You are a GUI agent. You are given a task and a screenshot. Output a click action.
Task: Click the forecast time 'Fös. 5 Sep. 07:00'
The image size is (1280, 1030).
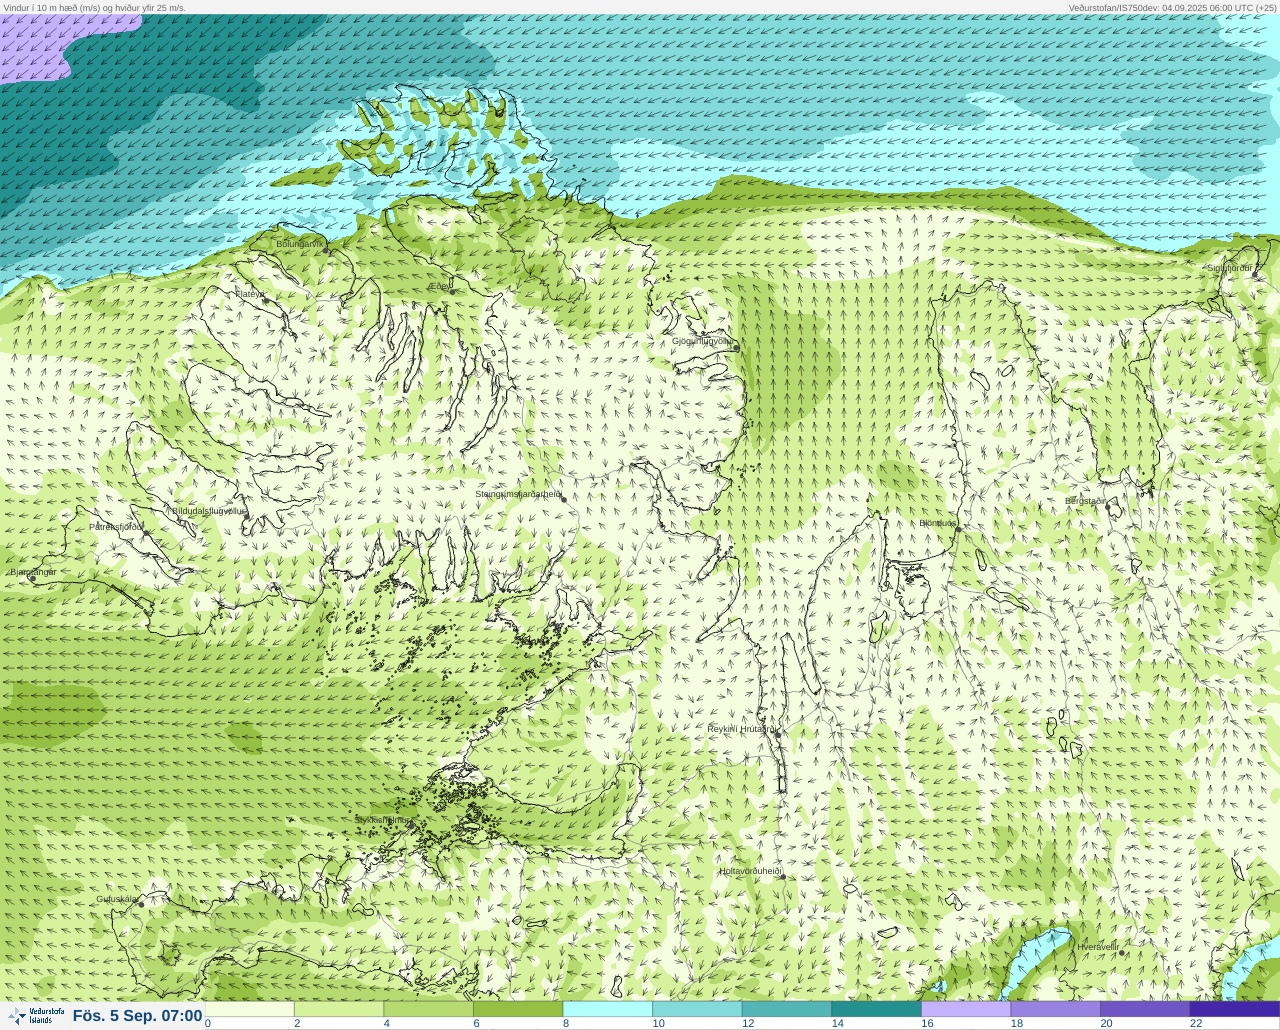pyautogui.click(x=137, y=1016)
